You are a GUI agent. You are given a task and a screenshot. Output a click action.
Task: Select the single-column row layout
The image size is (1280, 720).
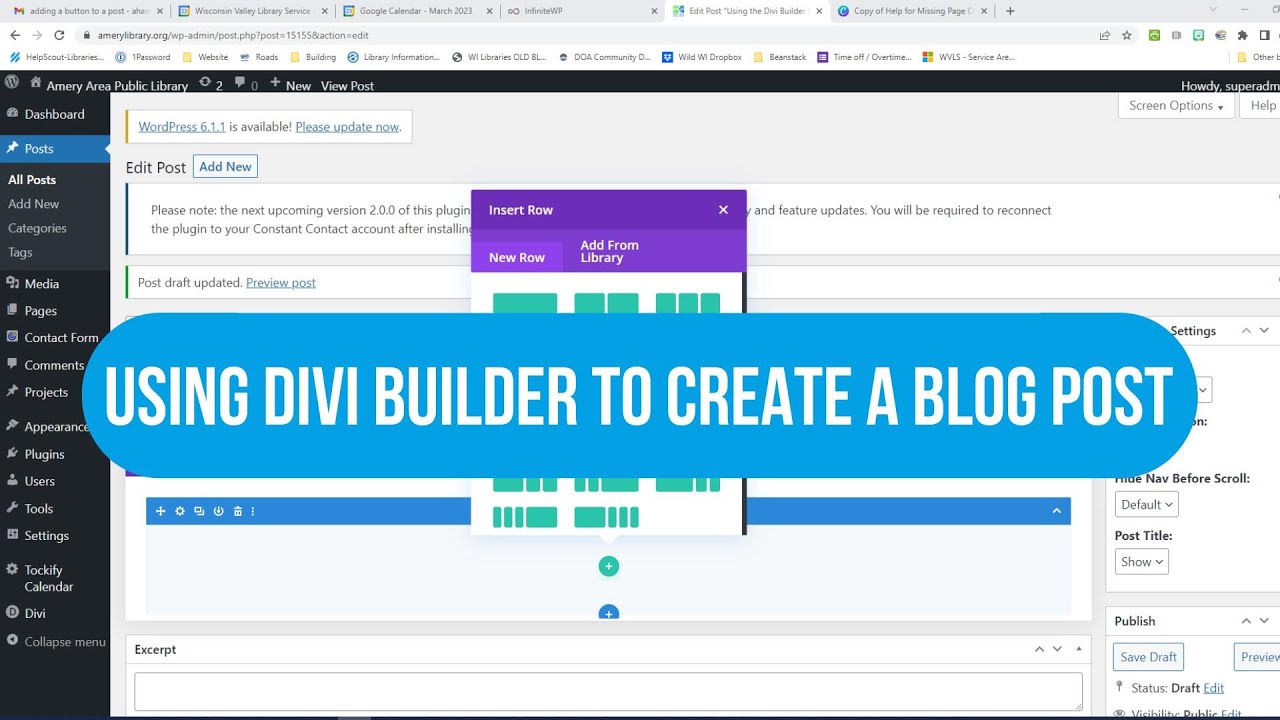pos(525,303)
